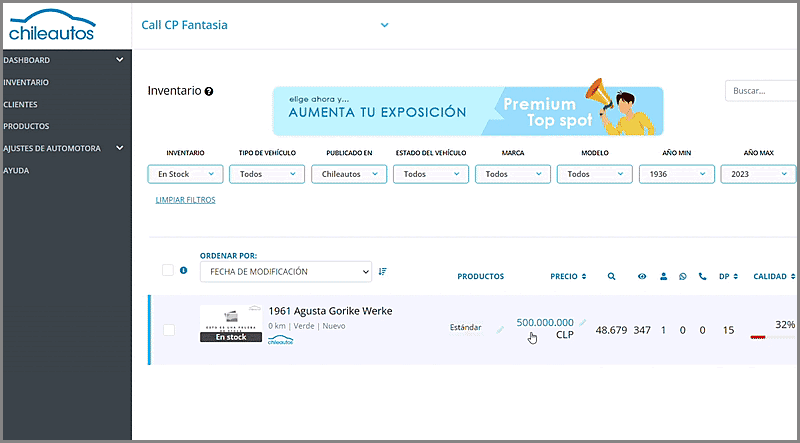Viewport: 800px width, 443px height.
Task: Open the Estado del Vehículo filter
Action: click(431, 174)
